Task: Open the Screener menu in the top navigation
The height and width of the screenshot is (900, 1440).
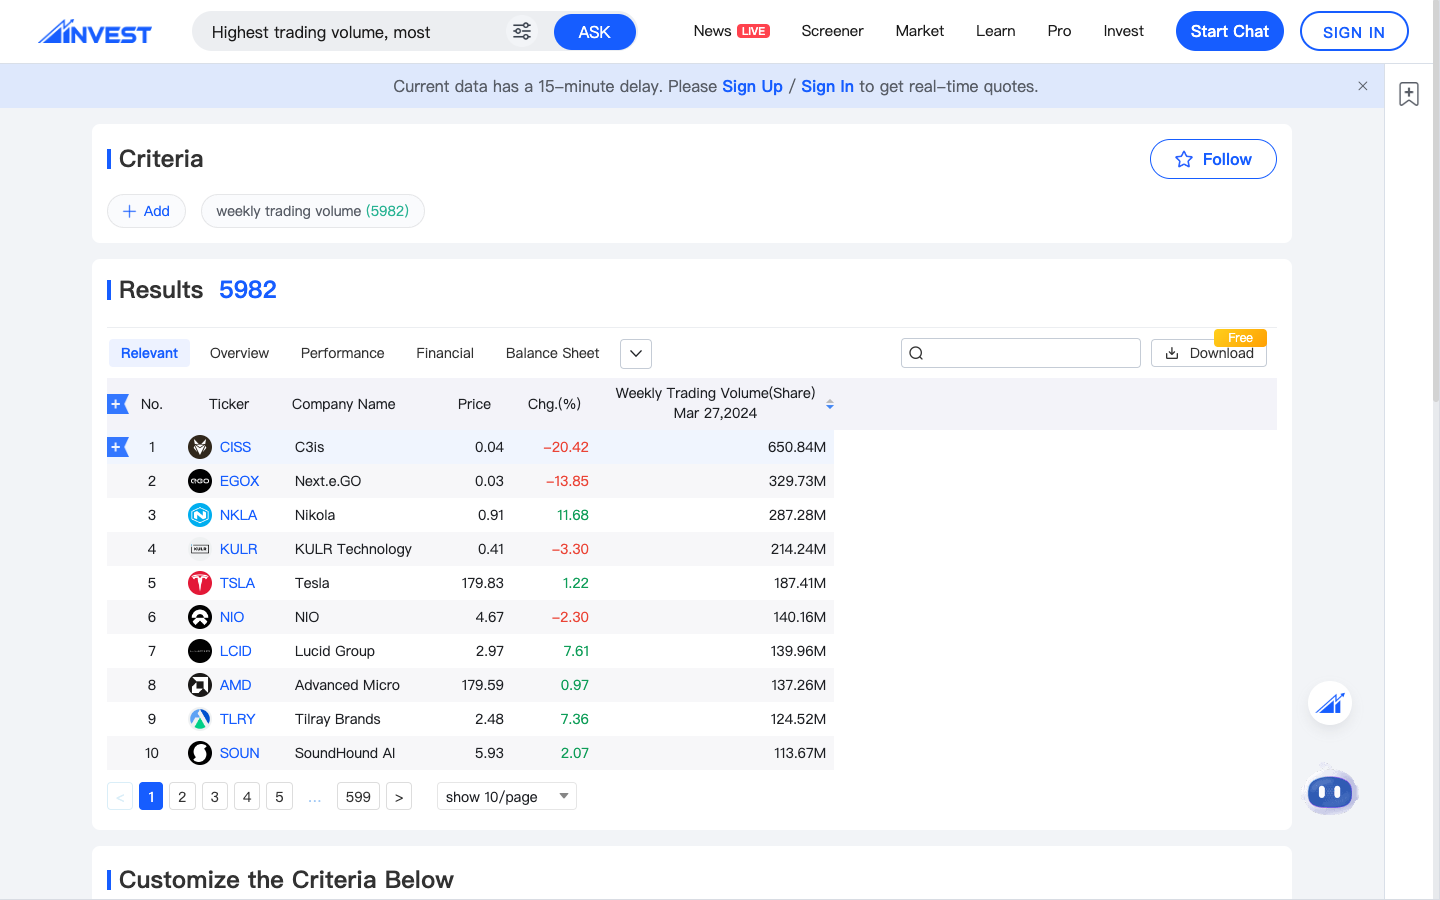Action: click(832, 31)
